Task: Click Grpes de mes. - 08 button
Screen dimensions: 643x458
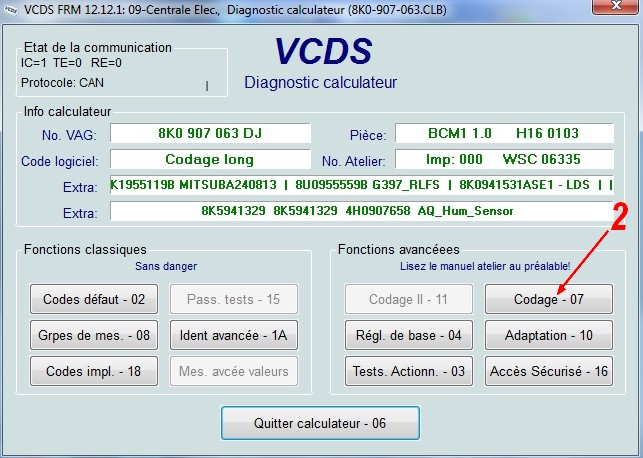Action: 94,335
